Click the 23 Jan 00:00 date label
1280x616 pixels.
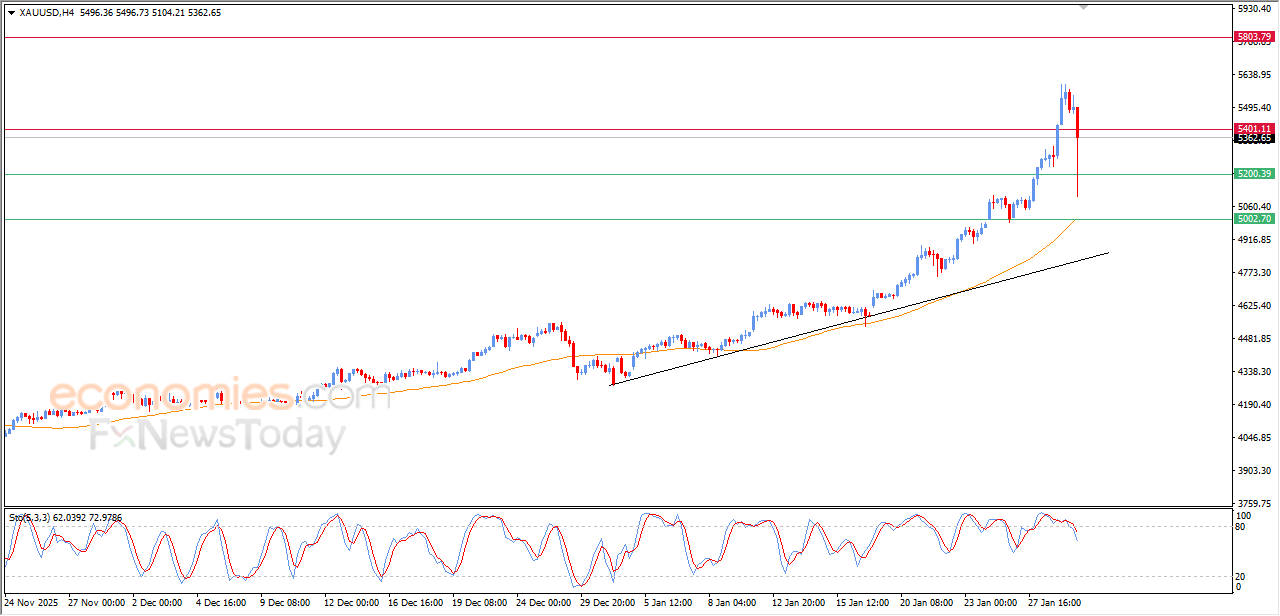990,603
